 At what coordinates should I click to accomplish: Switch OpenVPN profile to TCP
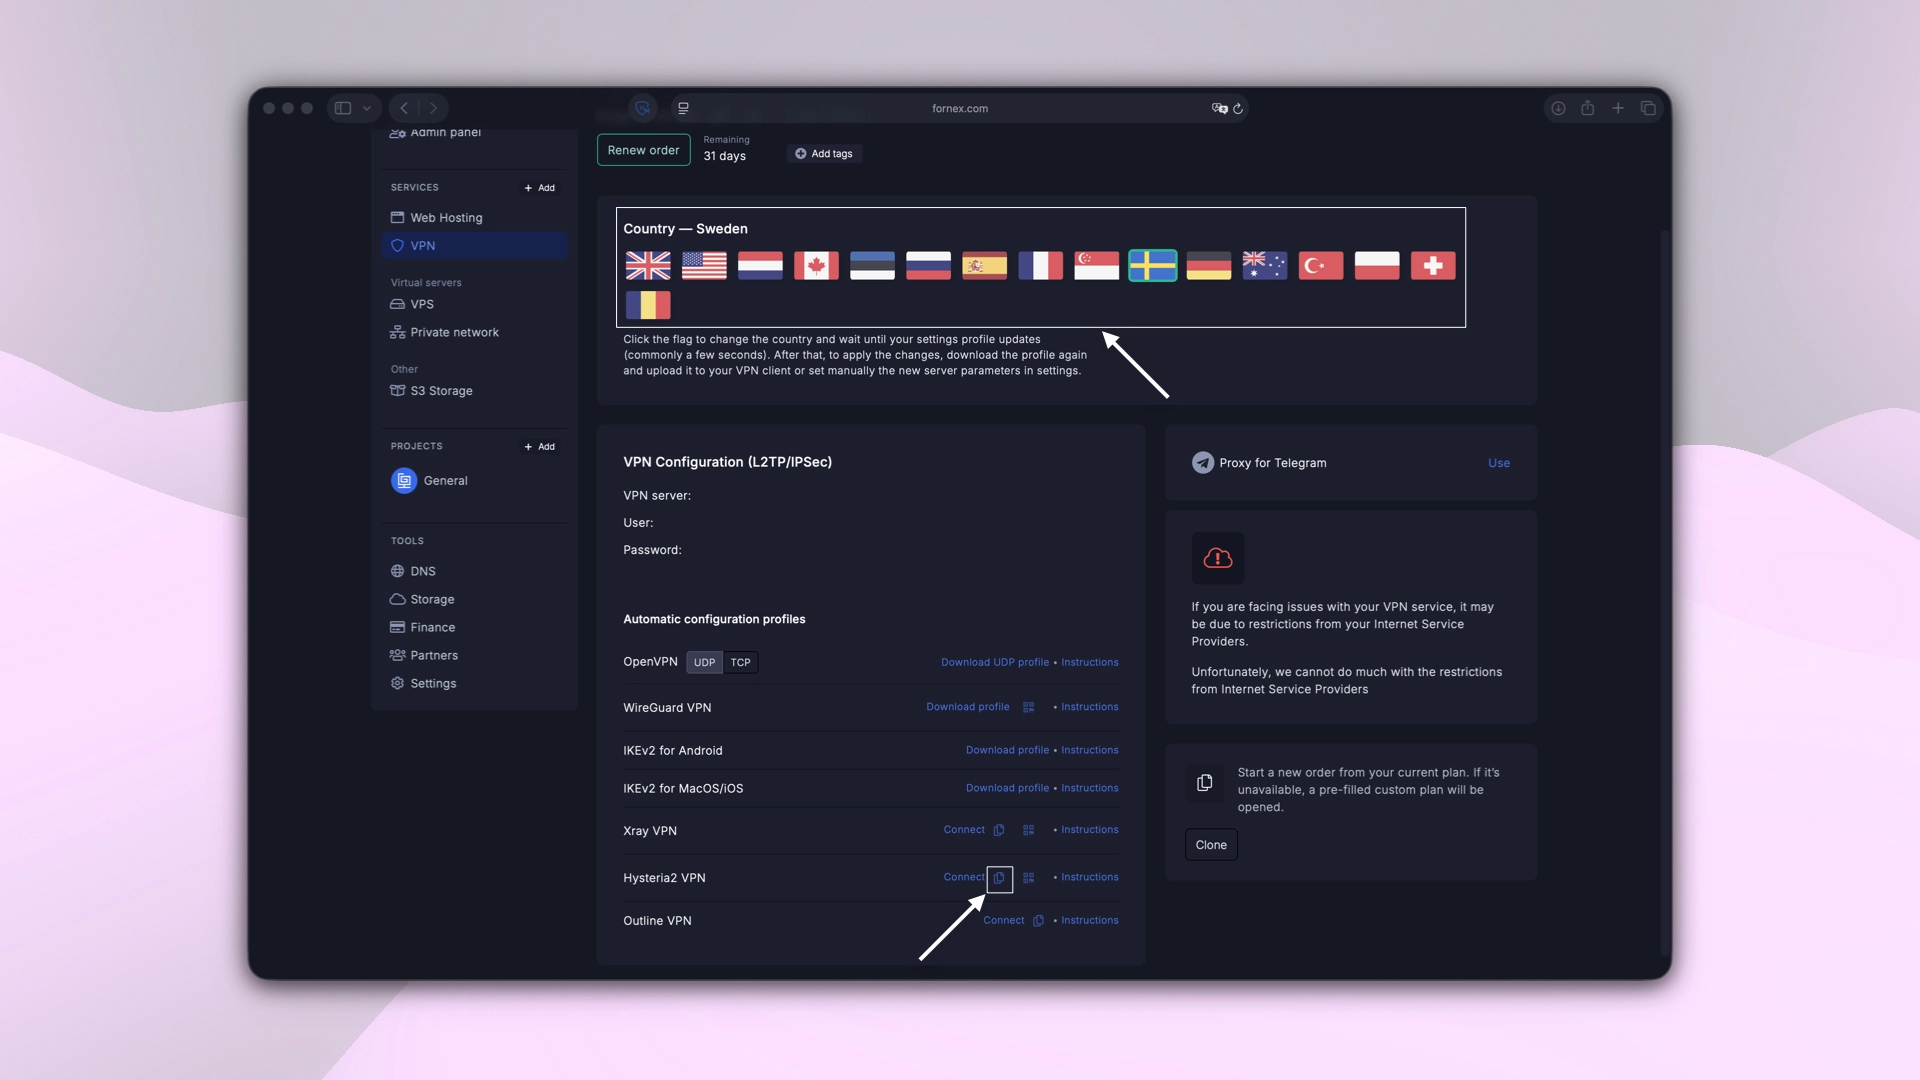coord(740,662)
